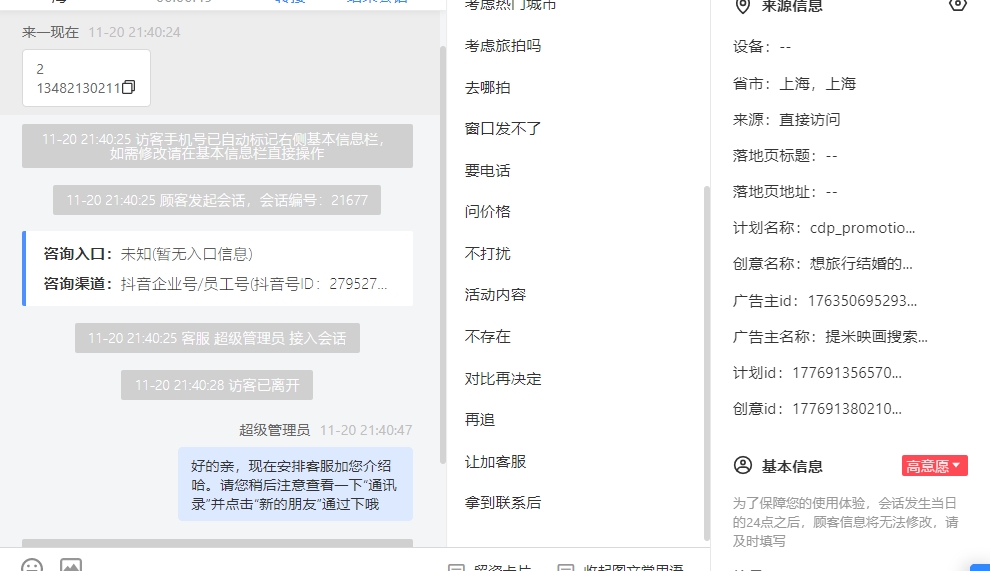This screenshot has width=990, height=571.
Task: Click the person icon next to 基本信息
Action: pyautogui.click(x=743, y=466)
